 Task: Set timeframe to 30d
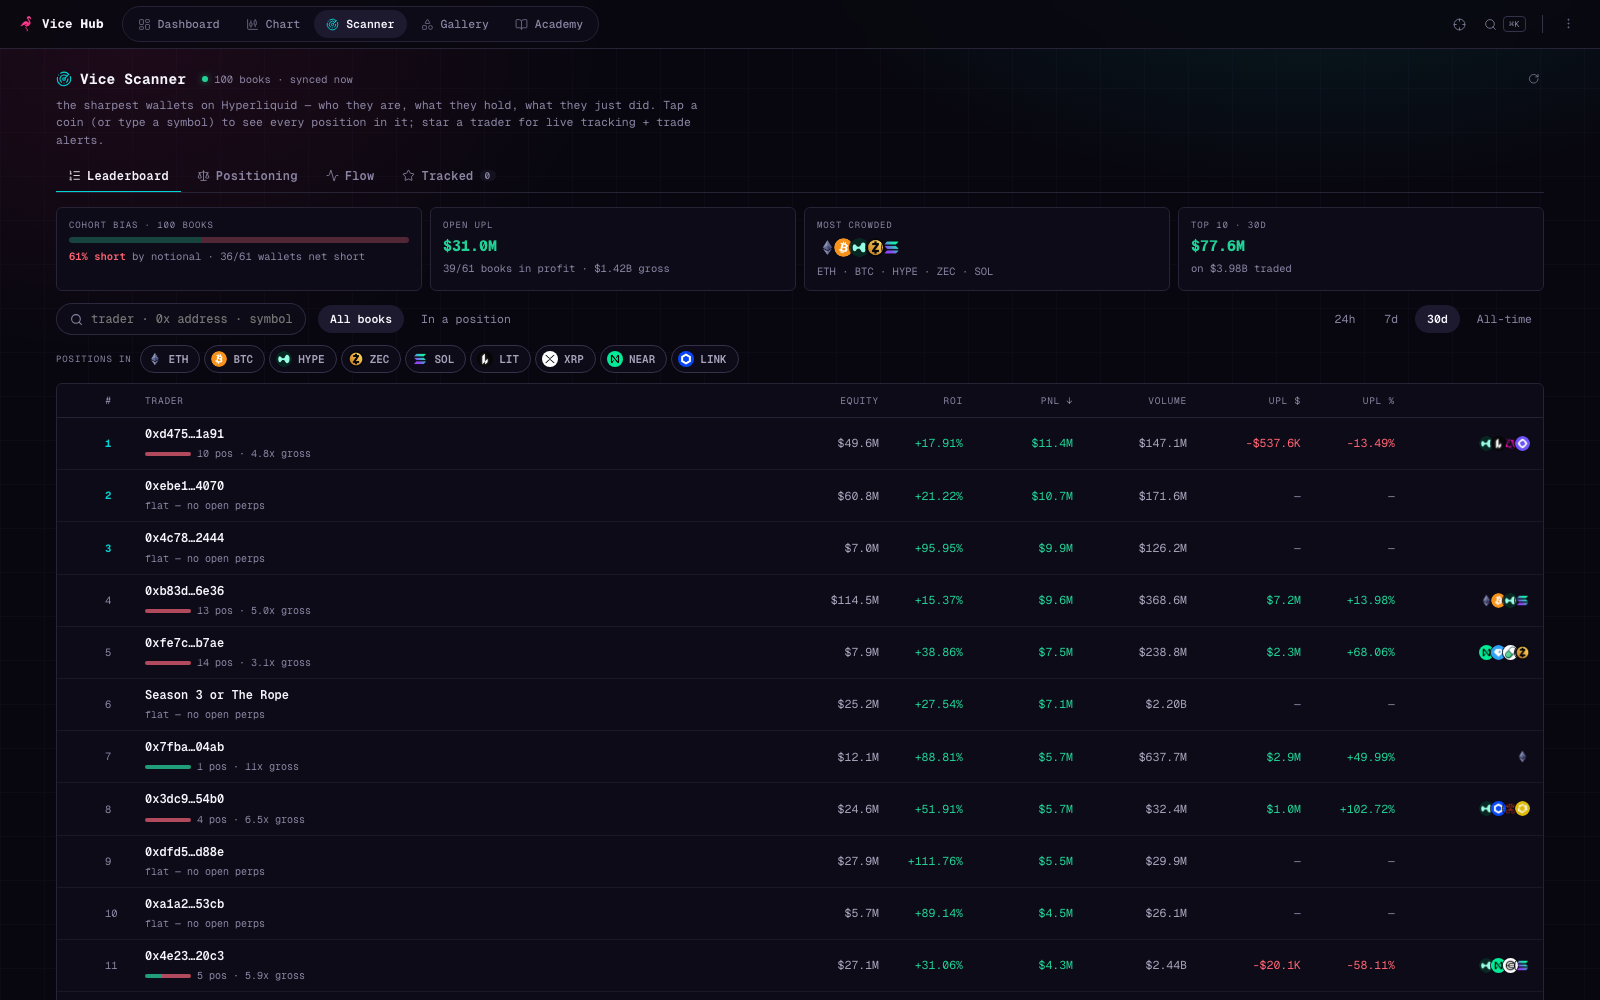(1437, 319)
